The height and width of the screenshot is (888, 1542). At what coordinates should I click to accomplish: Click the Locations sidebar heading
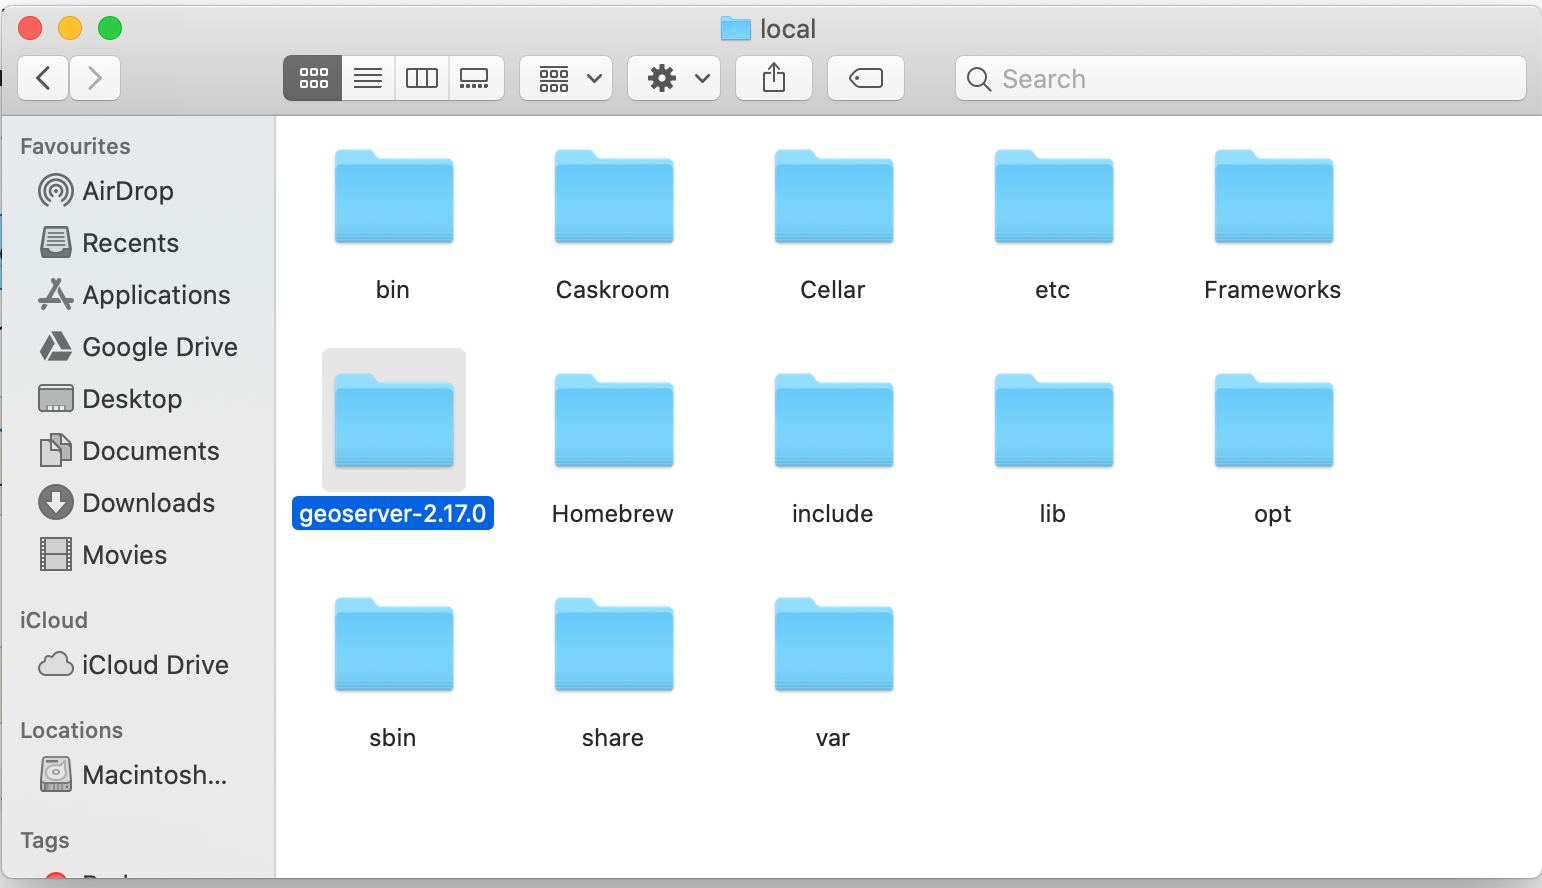pyautogui.click(x=71, y=730)
